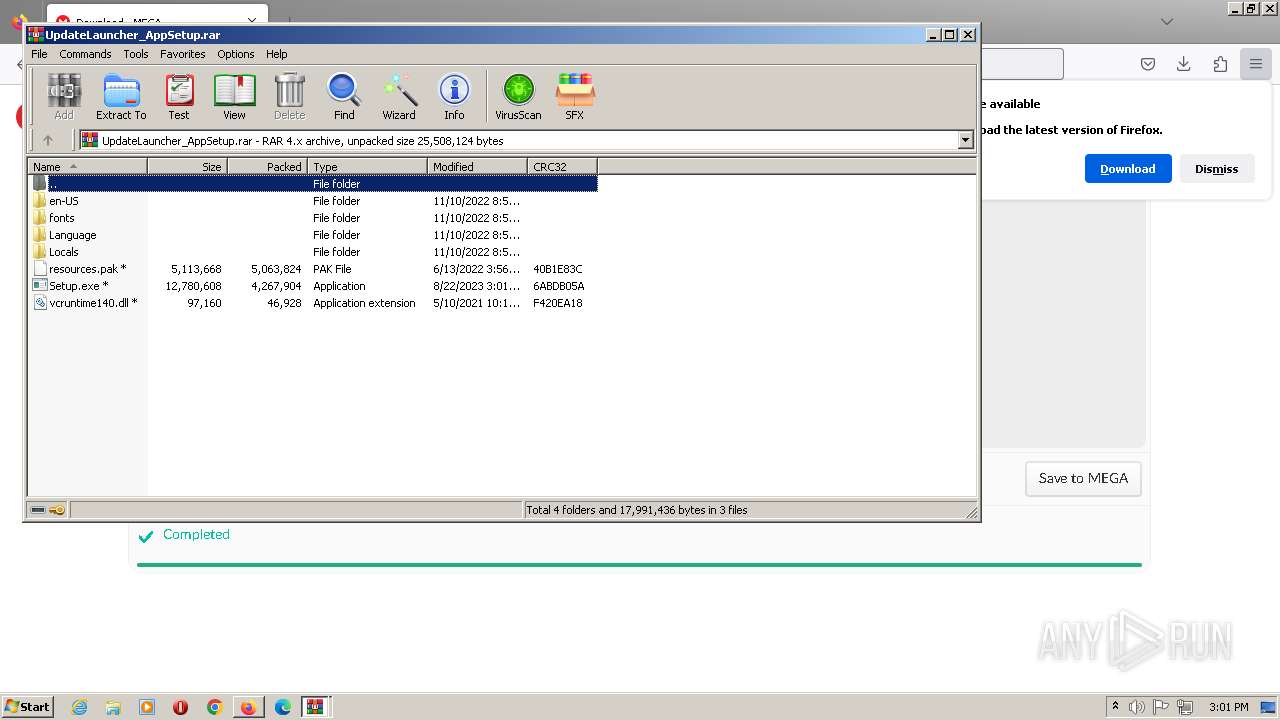Image resolution: width=1280 pixels, height=720 pixels.
Task: Open the File menu
Action: (x=39, y=54)
